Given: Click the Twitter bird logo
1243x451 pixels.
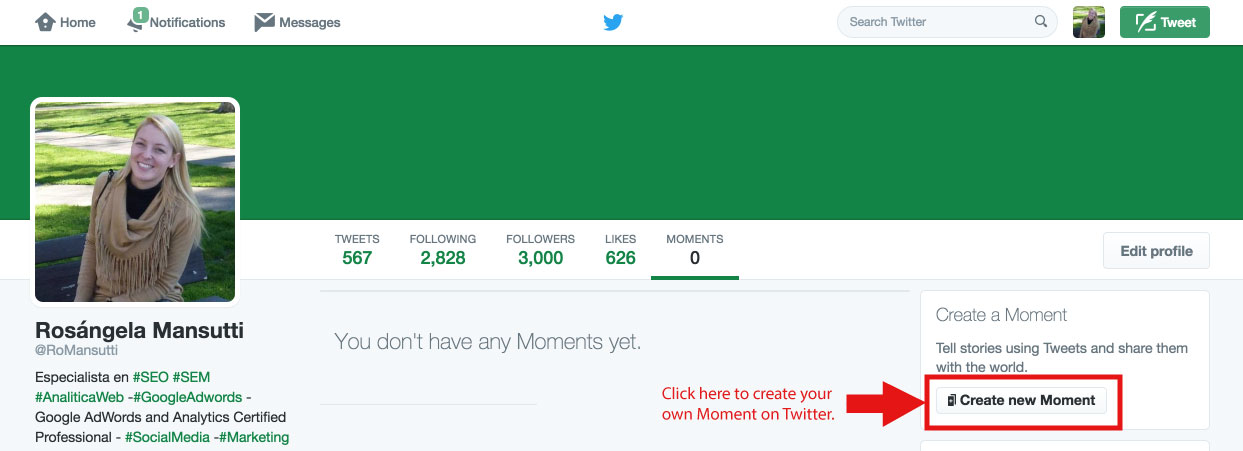Looking at the screenshot, I should point(613,22).
